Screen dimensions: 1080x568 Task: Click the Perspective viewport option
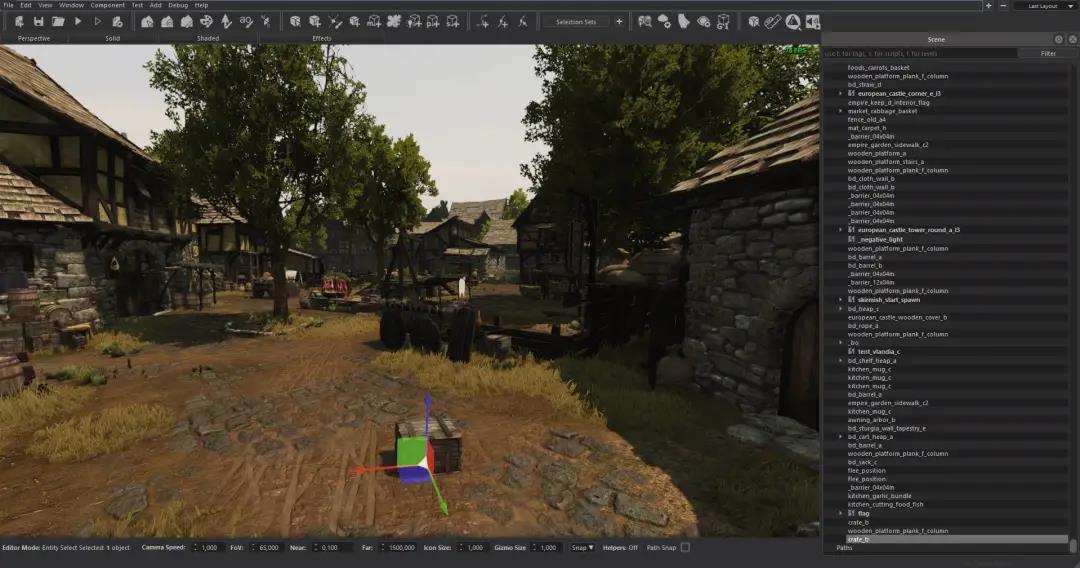point(34,39)
